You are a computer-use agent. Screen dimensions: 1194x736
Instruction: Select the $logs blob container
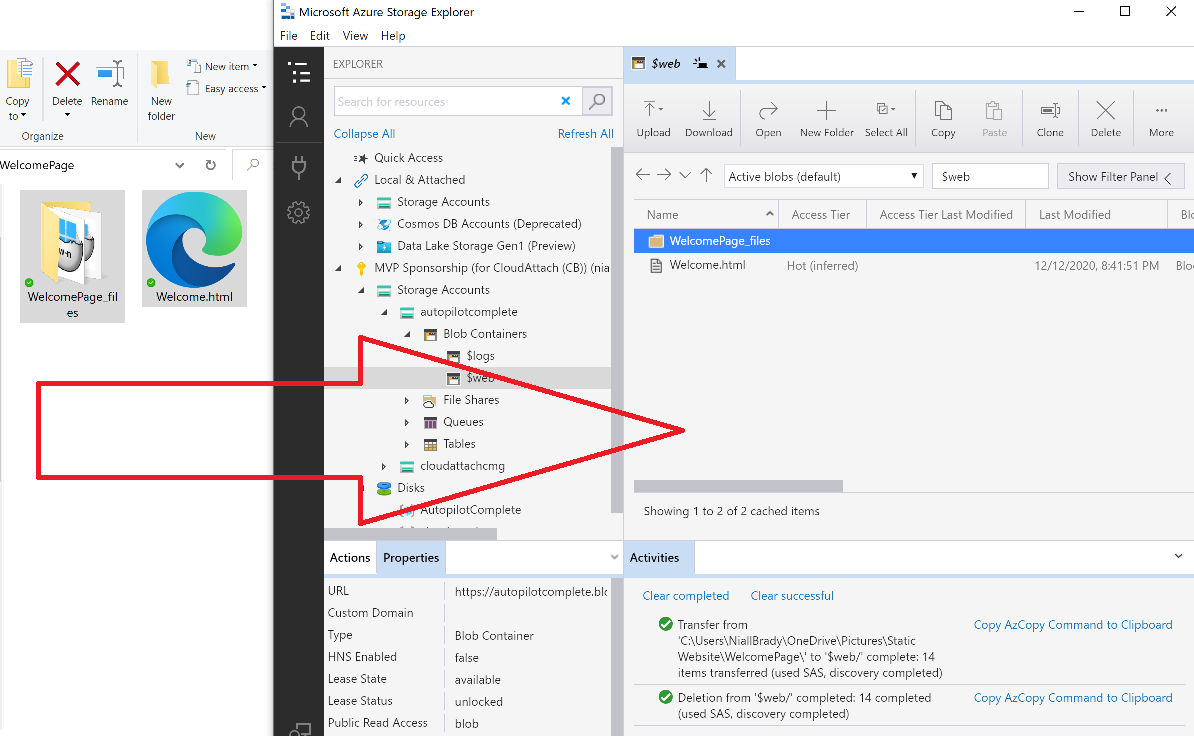coord(480,356)
